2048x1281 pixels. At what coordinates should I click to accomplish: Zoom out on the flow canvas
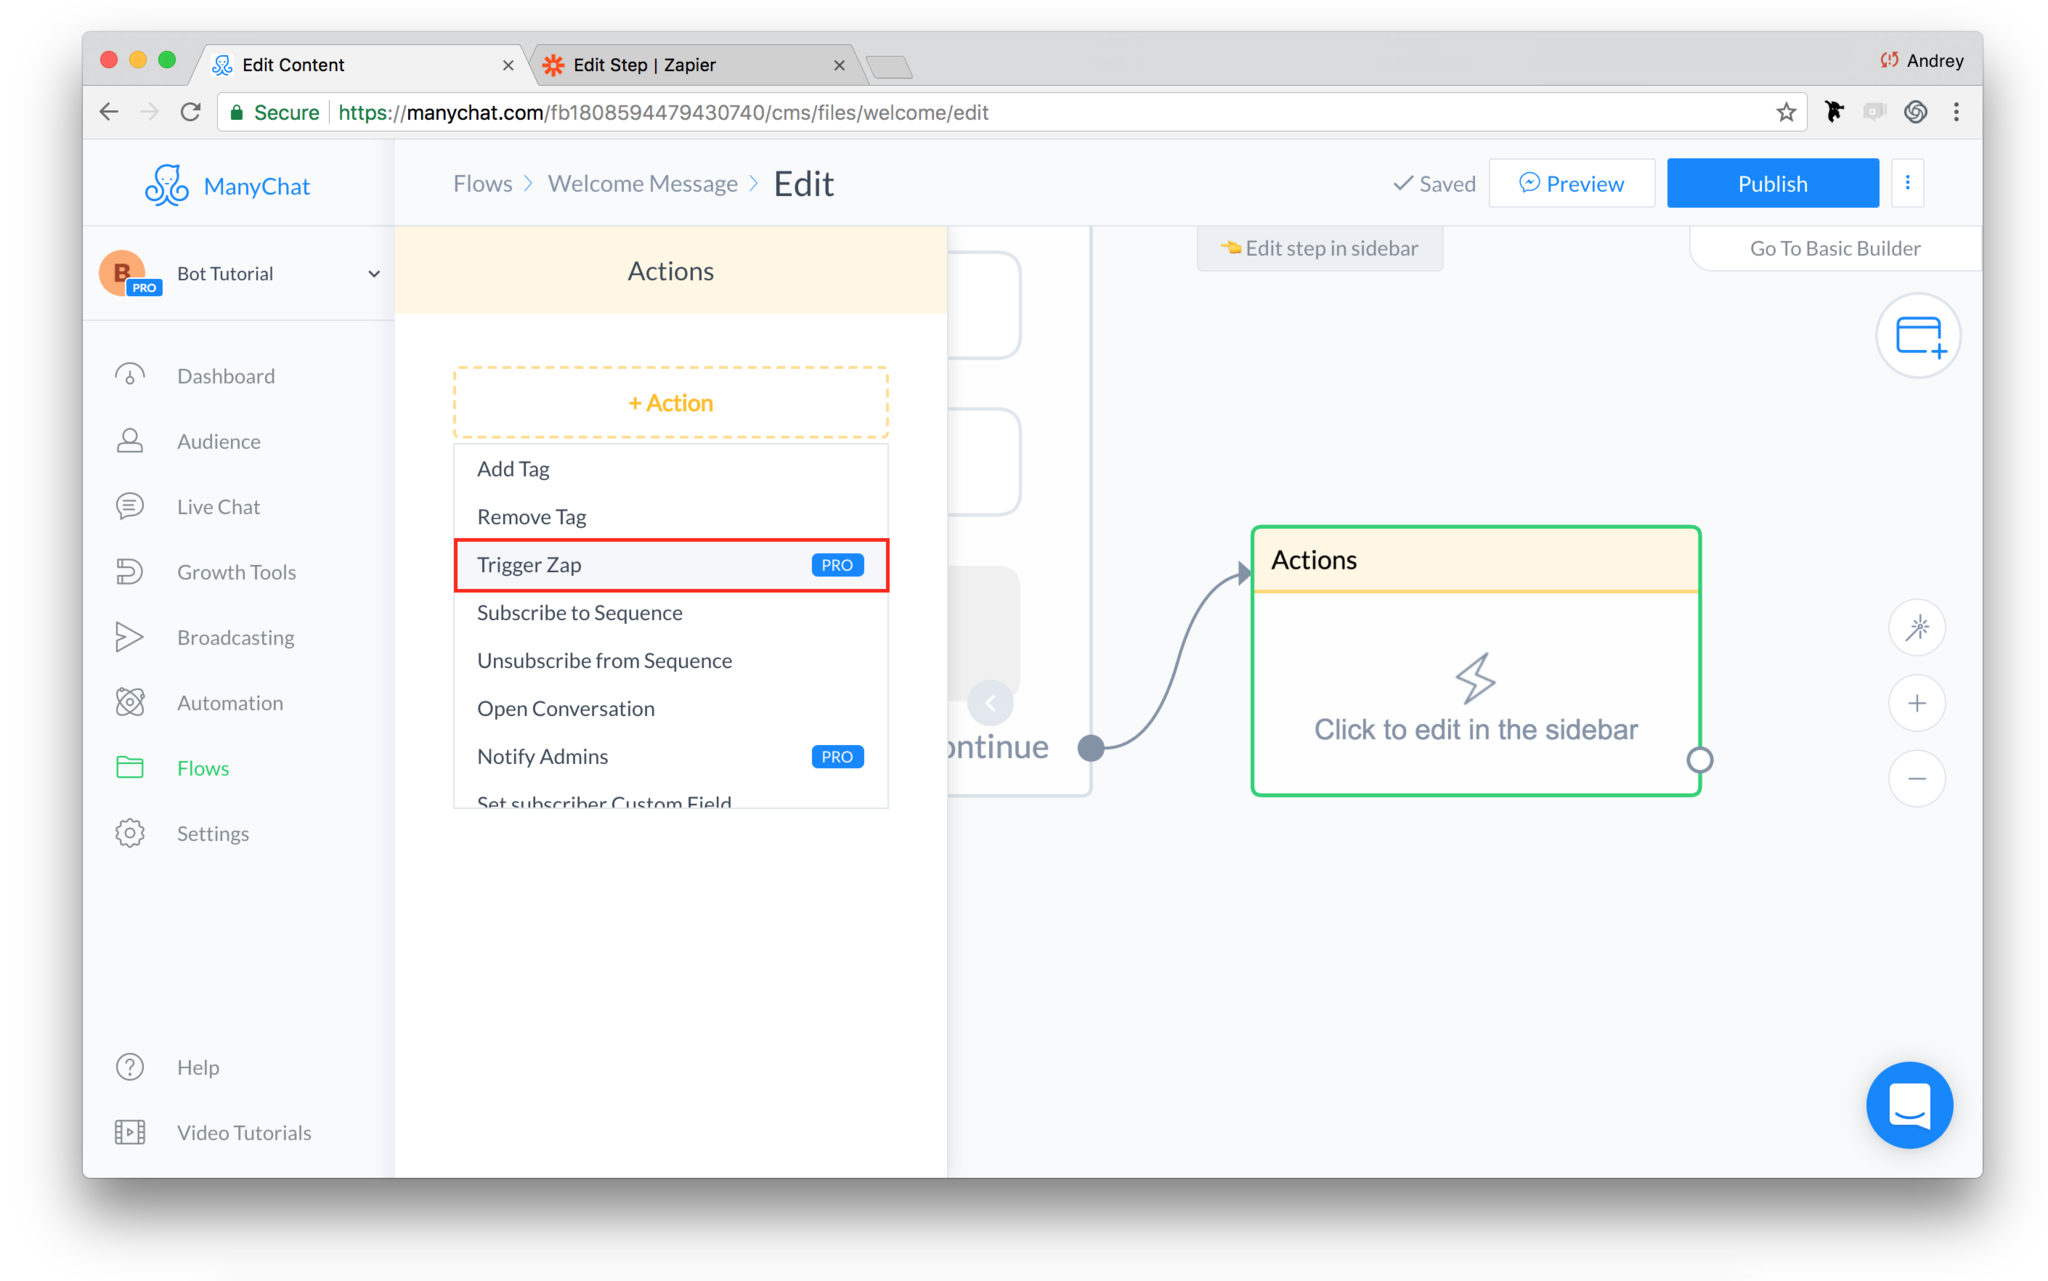tap(1917, 778)
